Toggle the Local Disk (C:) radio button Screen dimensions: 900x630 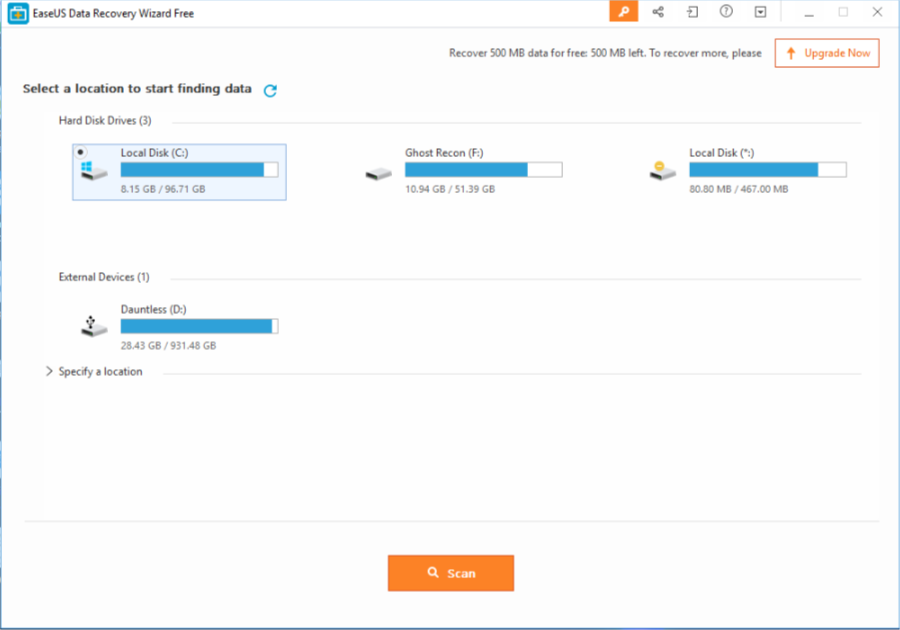(x=81, y=152)
